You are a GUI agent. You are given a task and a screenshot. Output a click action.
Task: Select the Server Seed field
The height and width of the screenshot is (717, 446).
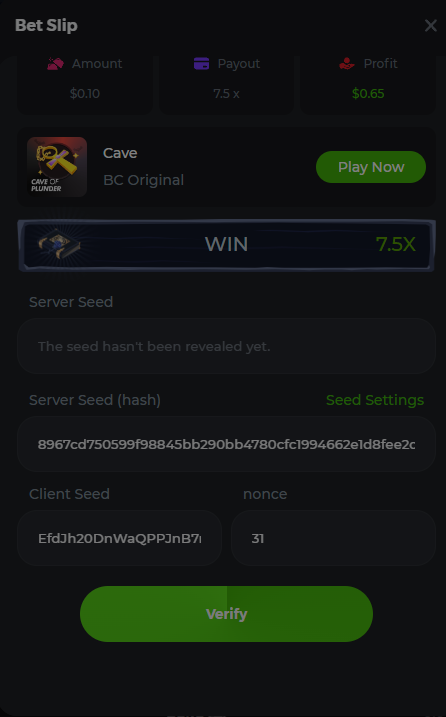click(x=226, y=346)
